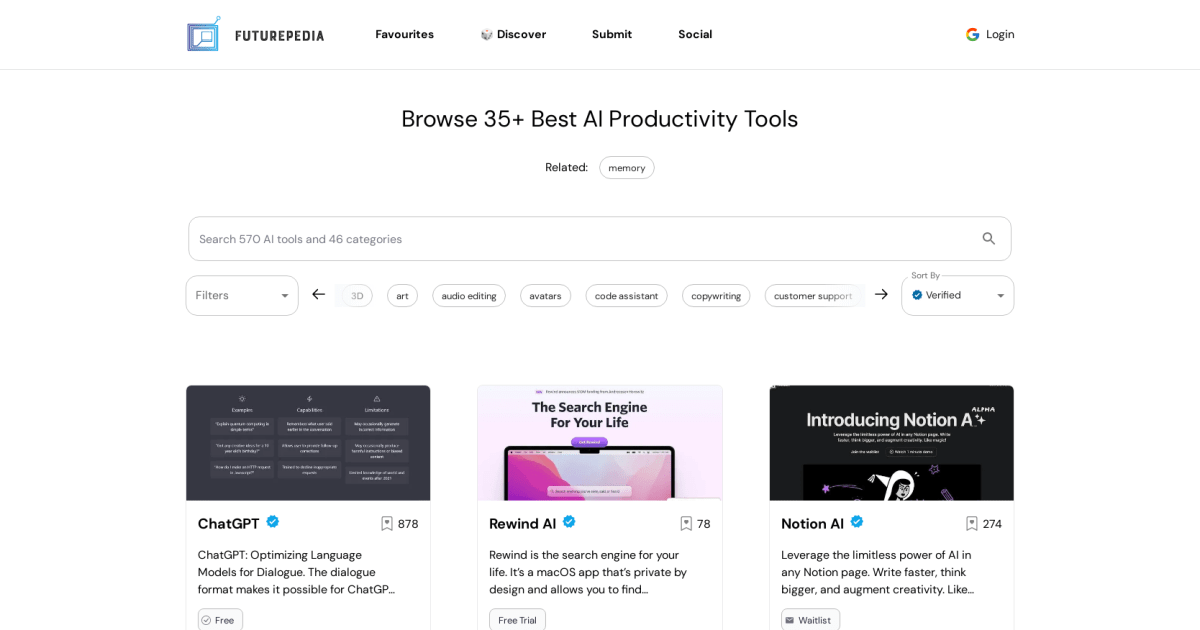Viewport: 1200px width, 630px height.
Task: Bookmark Notion AI using its bookmark icon
Action: [x=972, y=523]
